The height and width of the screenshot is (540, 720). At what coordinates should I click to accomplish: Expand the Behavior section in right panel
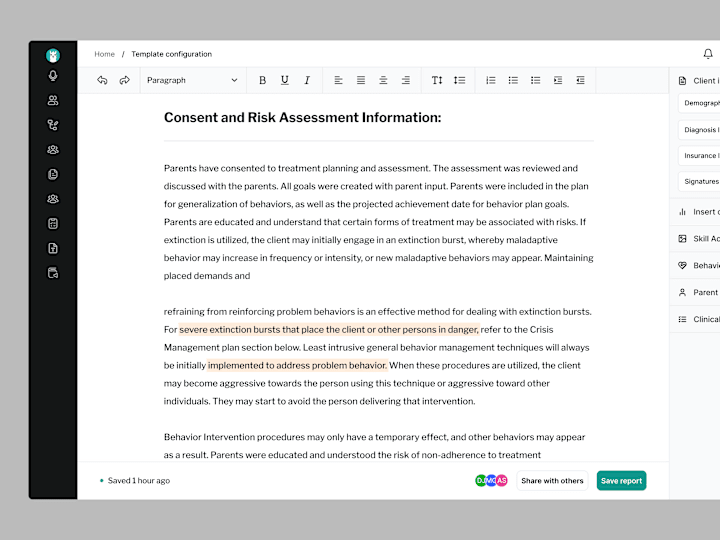[695, 265]
